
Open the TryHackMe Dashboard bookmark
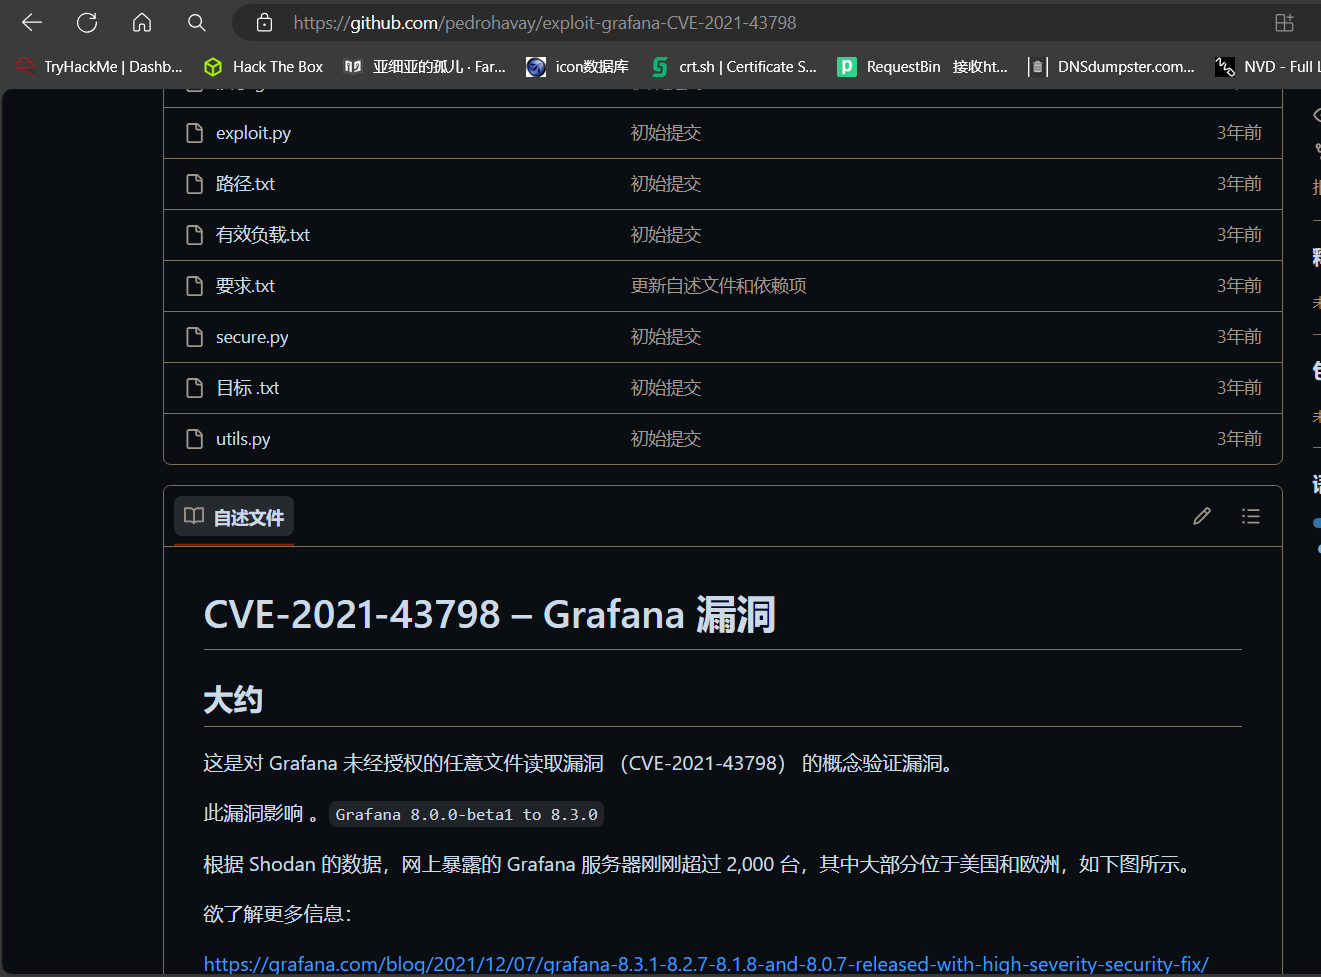pos(99,67)
